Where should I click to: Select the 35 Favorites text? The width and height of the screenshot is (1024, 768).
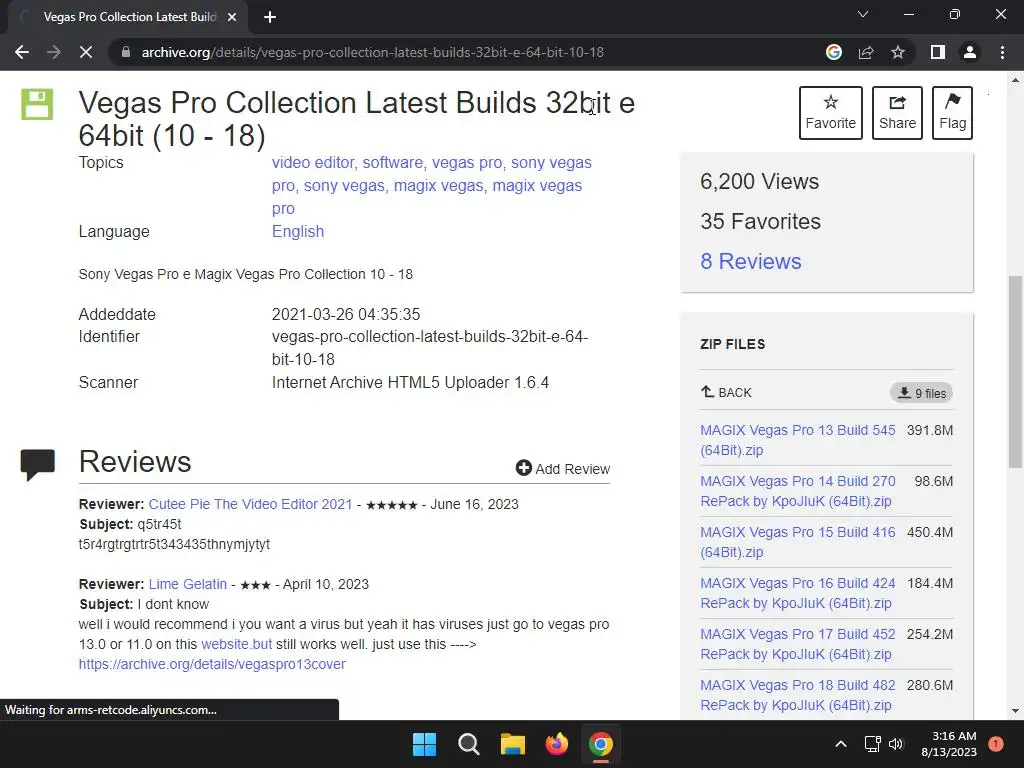760,221
